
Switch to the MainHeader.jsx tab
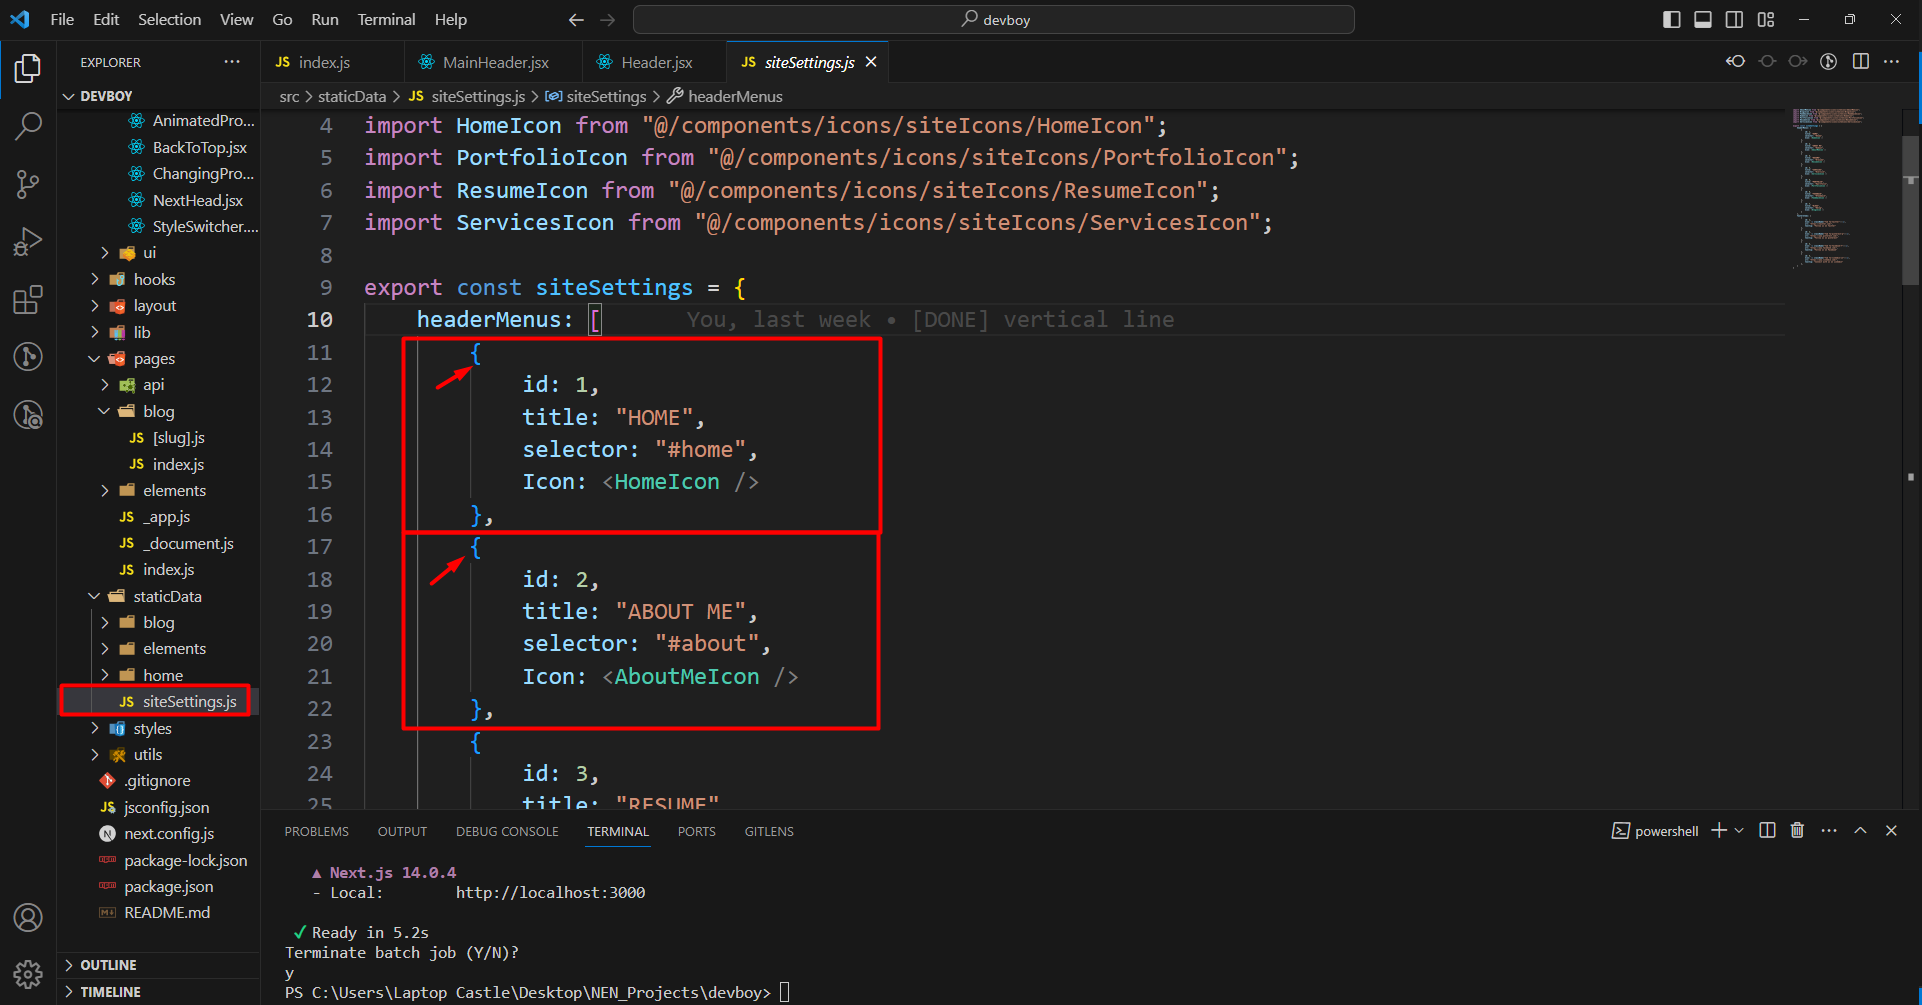click(x=495, y=62)
